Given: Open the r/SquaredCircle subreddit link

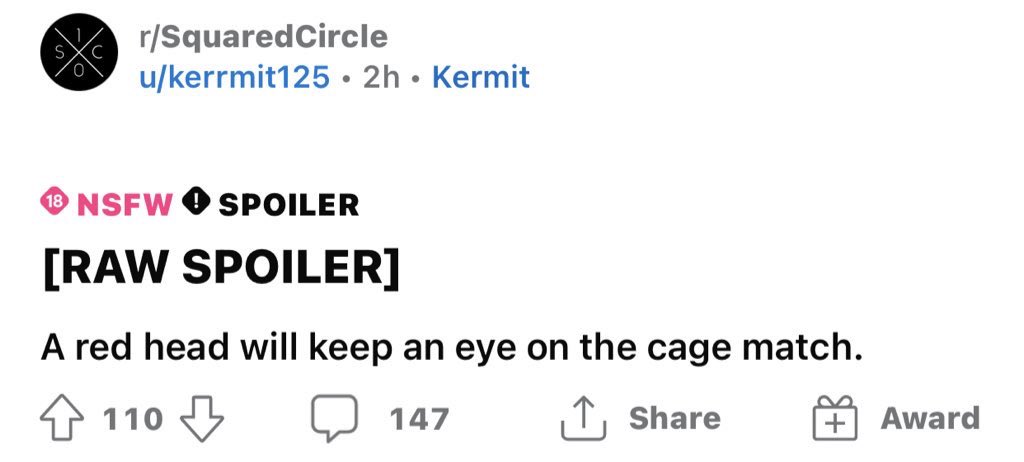Looking at the screenshot, I should click(264, 37).
